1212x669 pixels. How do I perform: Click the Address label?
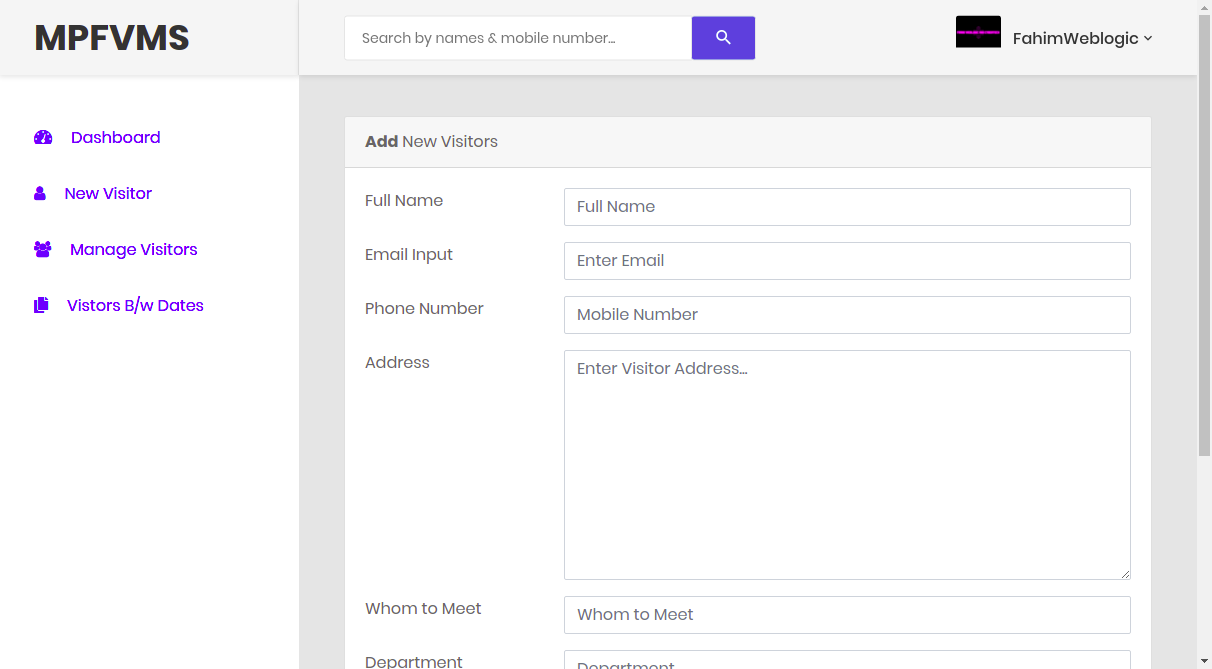(397, 363)
